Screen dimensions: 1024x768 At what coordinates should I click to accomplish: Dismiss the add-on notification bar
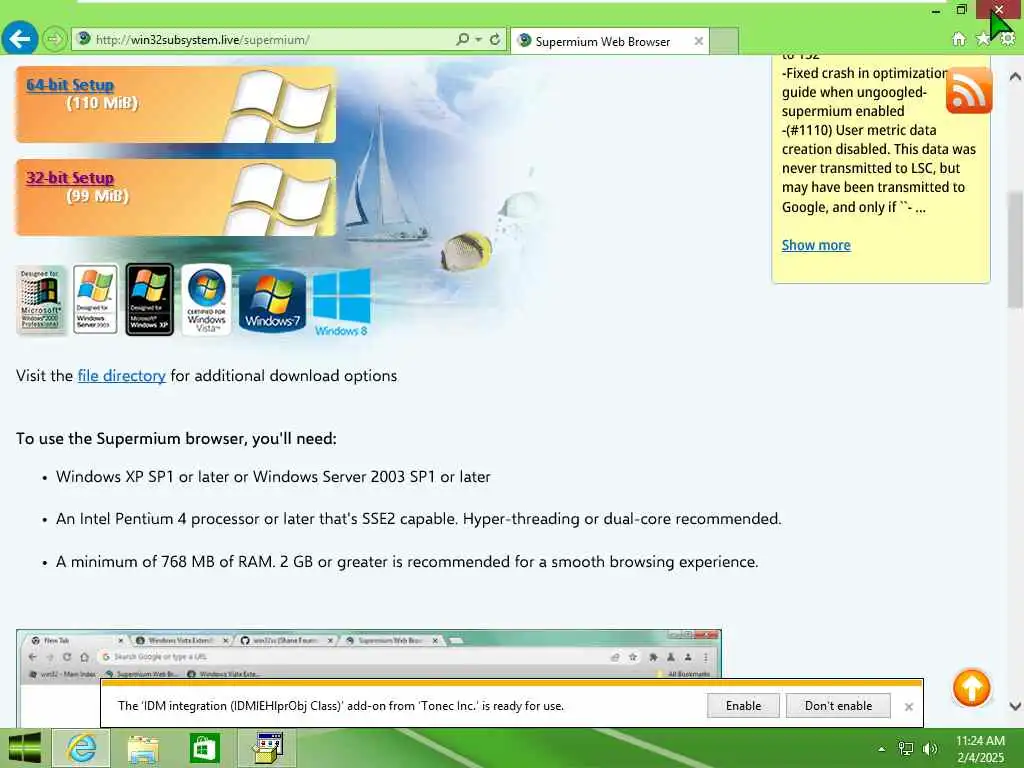click(x=908, y=707)
